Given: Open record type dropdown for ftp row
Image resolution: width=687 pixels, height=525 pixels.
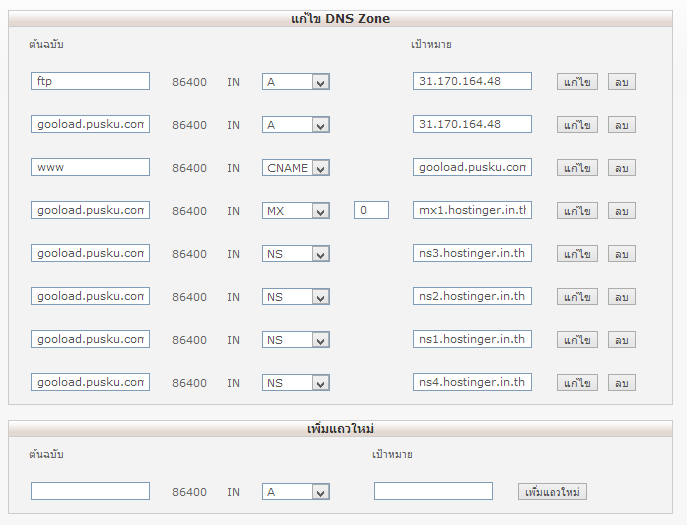Looking at the screenshot, I should (296, 82).
